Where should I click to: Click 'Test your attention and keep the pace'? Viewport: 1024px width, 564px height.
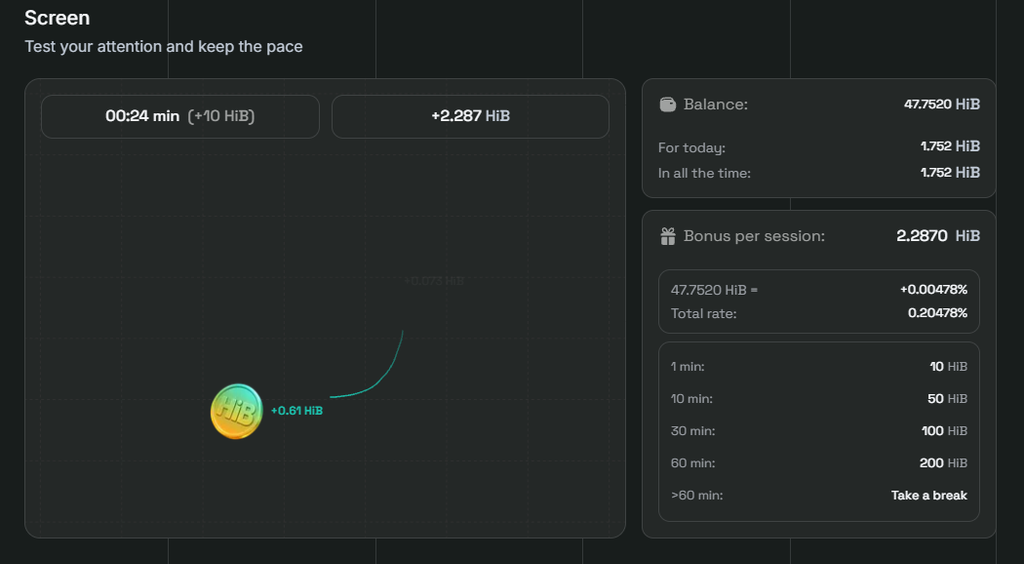point(164,47)
